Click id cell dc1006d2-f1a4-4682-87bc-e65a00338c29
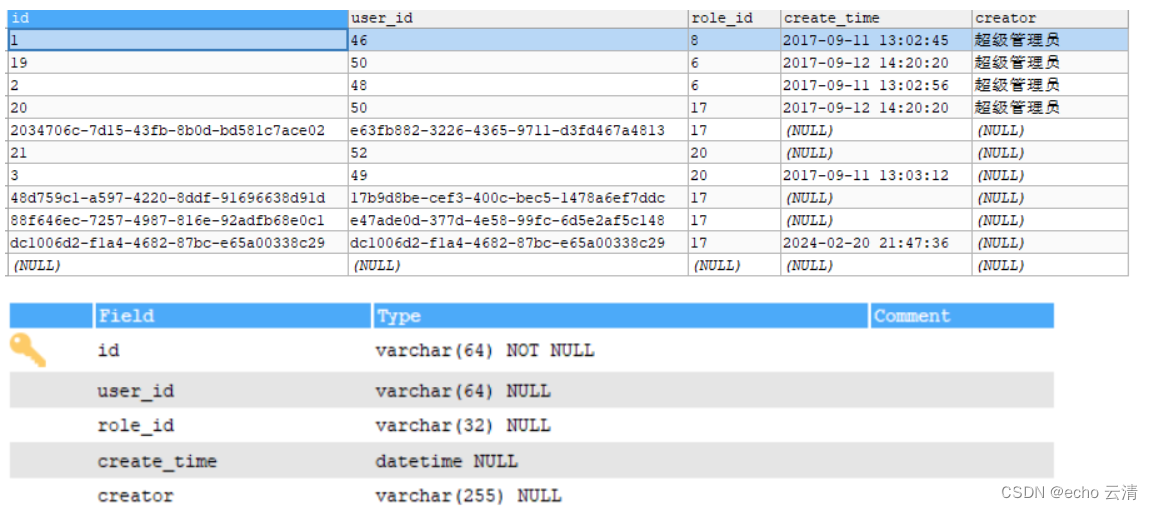This screenshot has width=1153, height=510. click(177, 243)
